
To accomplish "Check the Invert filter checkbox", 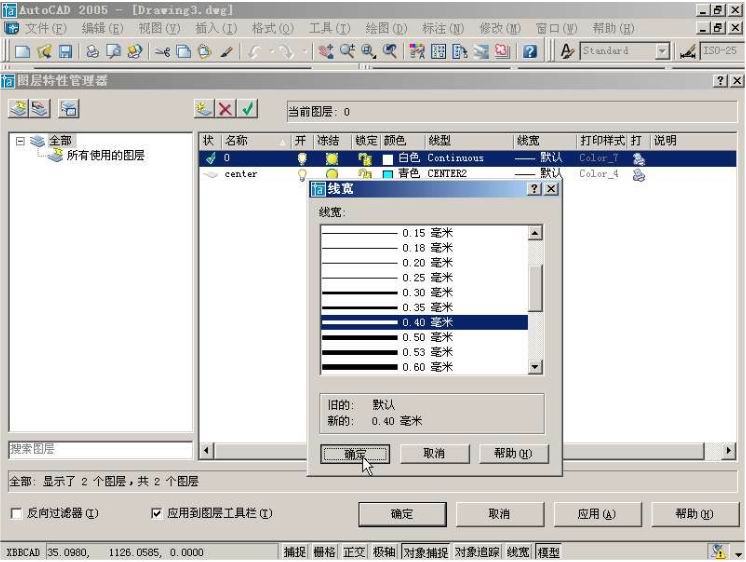I will 16,513.
